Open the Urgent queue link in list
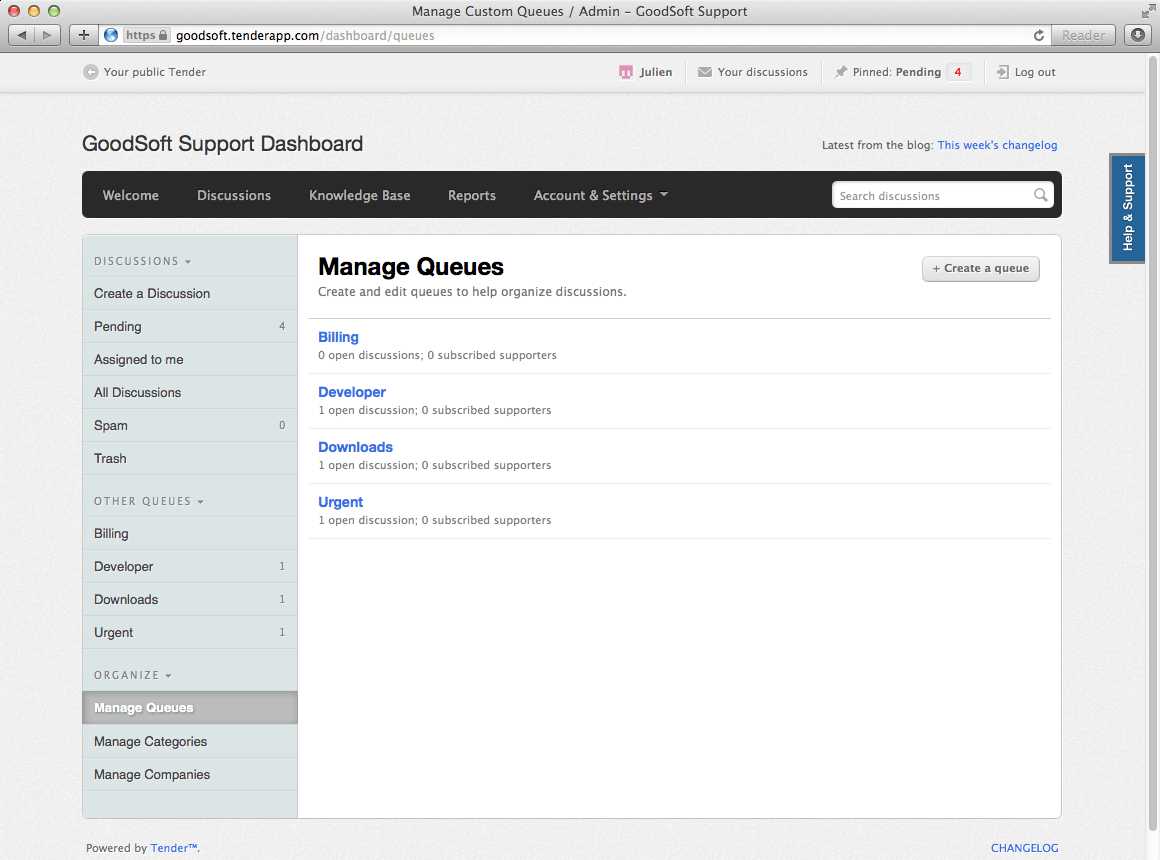Screen dimensions: 1160x860 340,502
